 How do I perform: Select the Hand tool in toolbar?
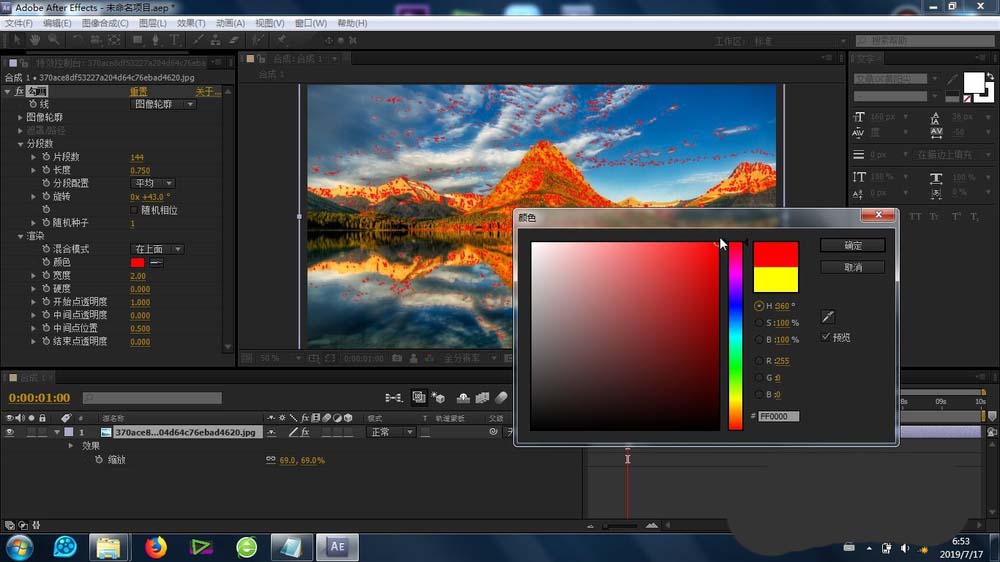pyautogui.click(x=34, y=40)
